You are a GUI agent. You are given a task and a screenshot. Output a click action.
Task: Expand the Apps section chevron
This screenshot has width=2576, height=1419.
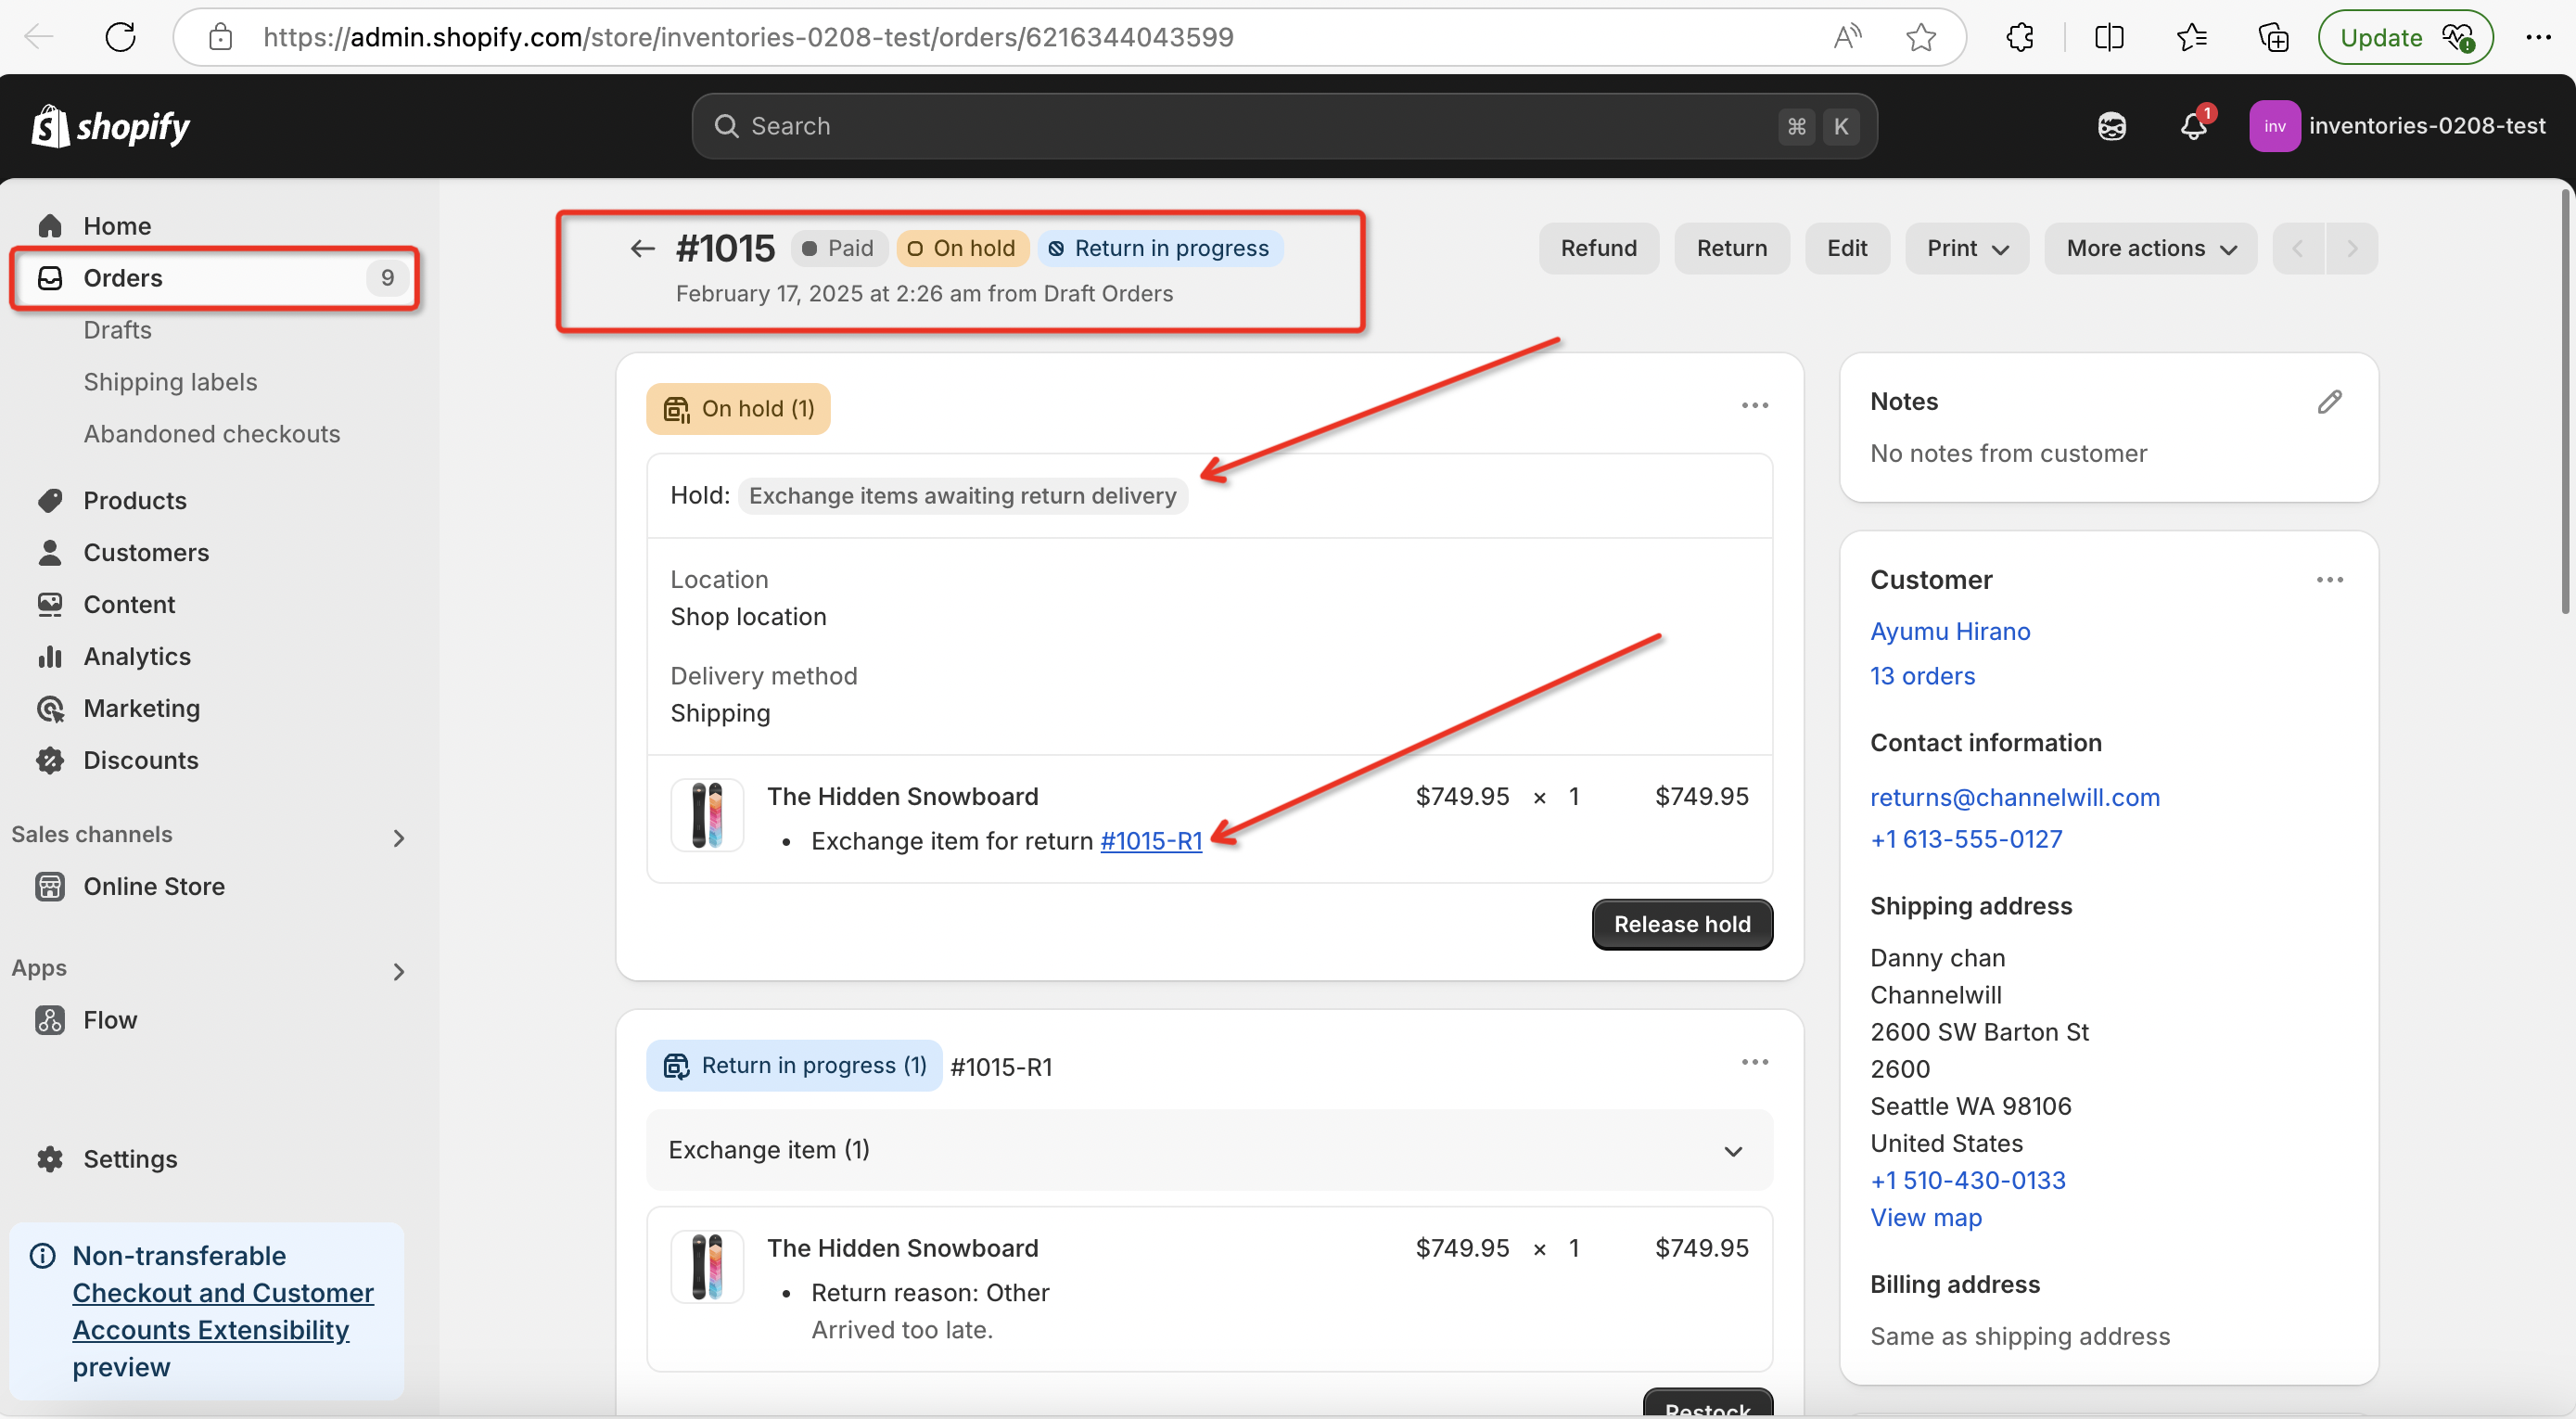tap(398, 971)
